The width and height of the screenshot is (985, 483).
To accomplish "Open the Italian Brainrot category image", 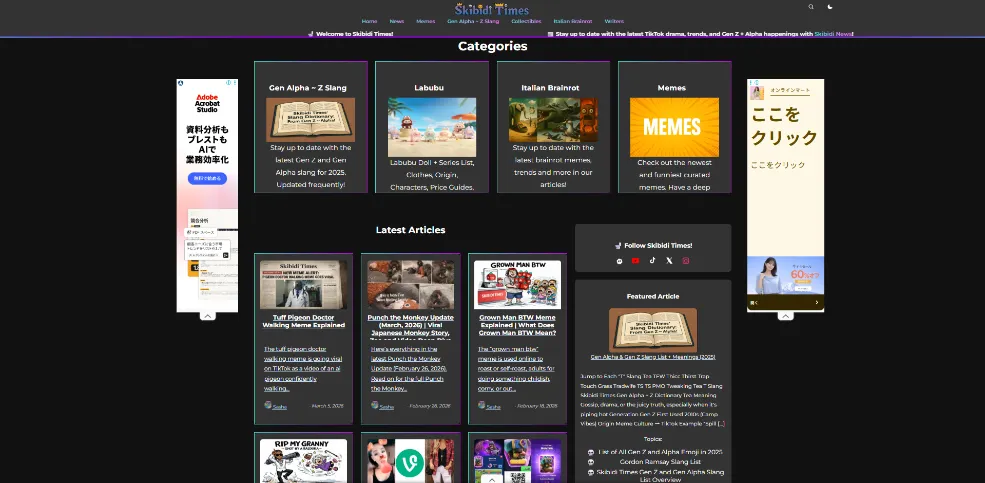I will pos(553,119).
